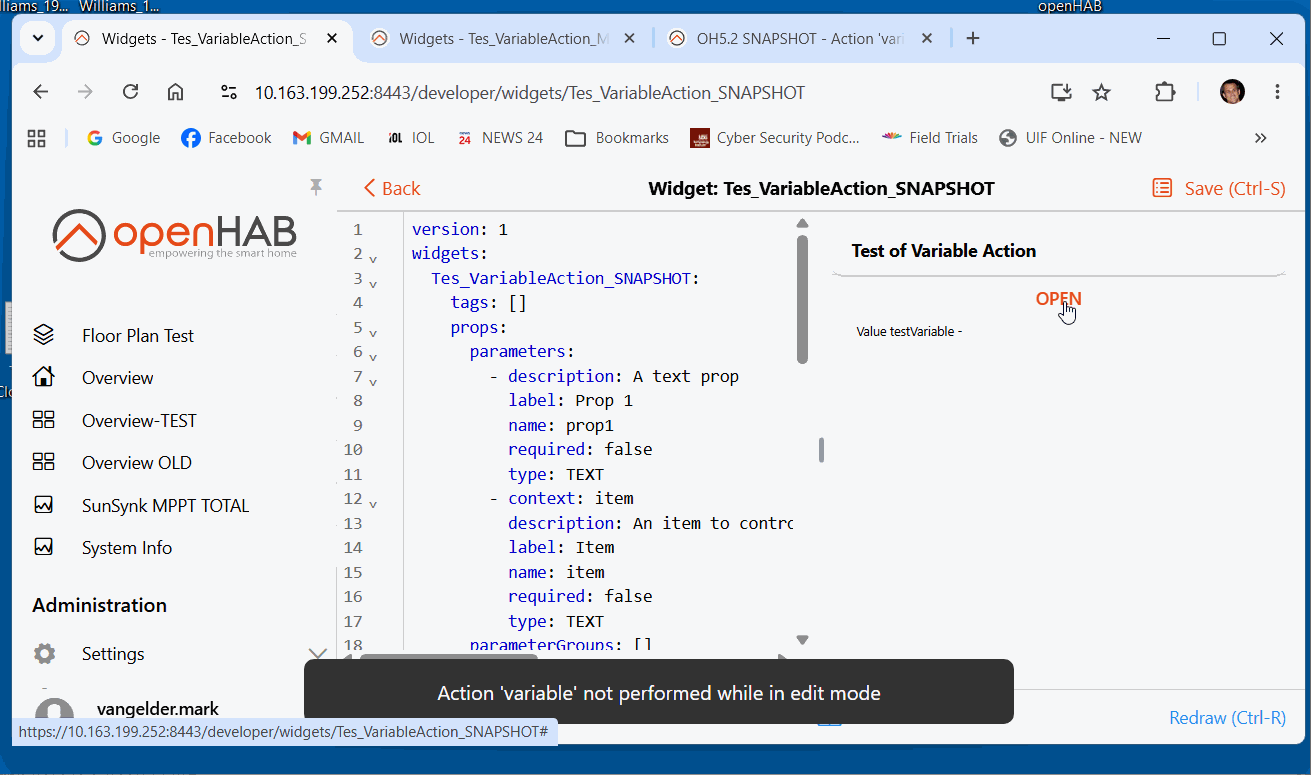1311x775 pixels.
Task: Click the code editor vertical scrollbar thumb
Action: [802, 299]
